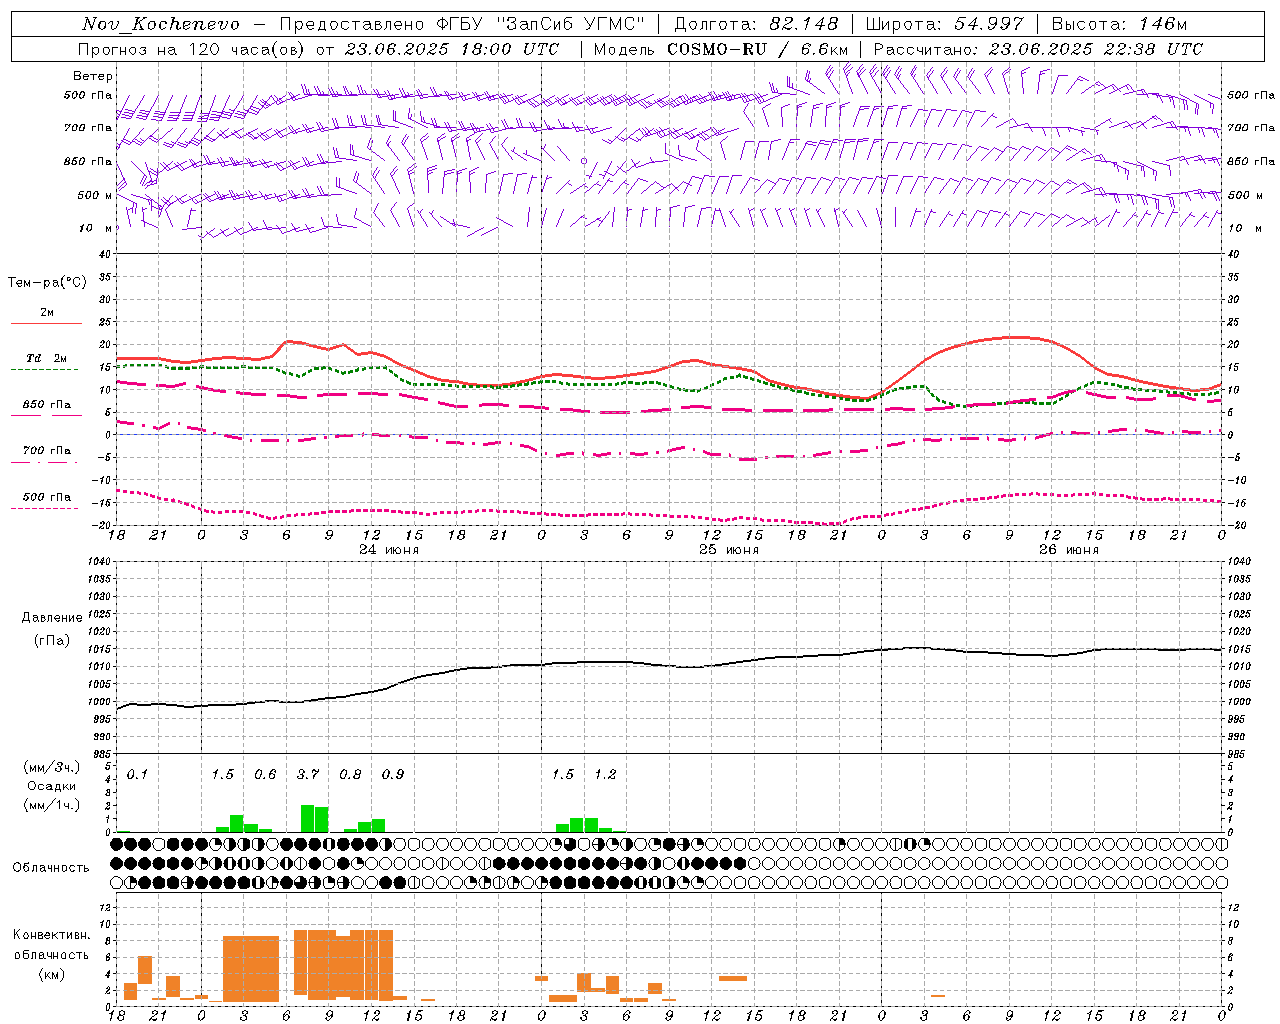Screen dimensions: 1280x1024
Task: Click the (мм/3ч.) precipitation unit label
Action: click(x=51, y=767)
